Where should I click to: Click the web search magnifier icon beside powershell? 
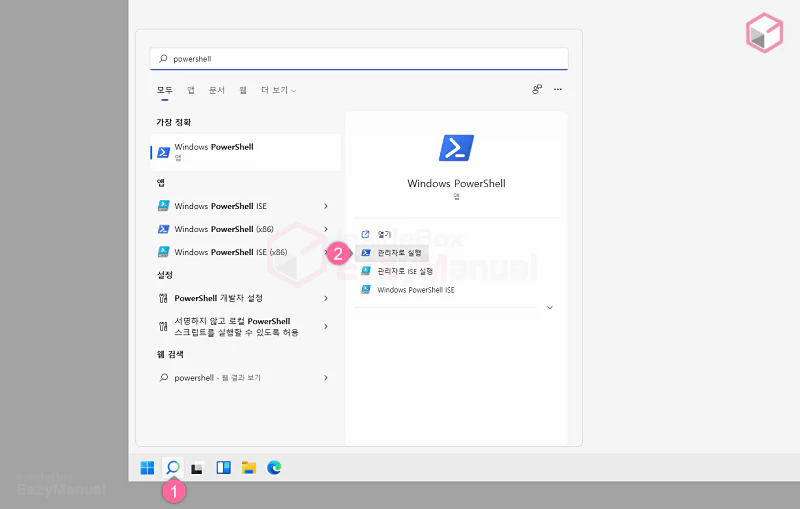coord(163,378)
